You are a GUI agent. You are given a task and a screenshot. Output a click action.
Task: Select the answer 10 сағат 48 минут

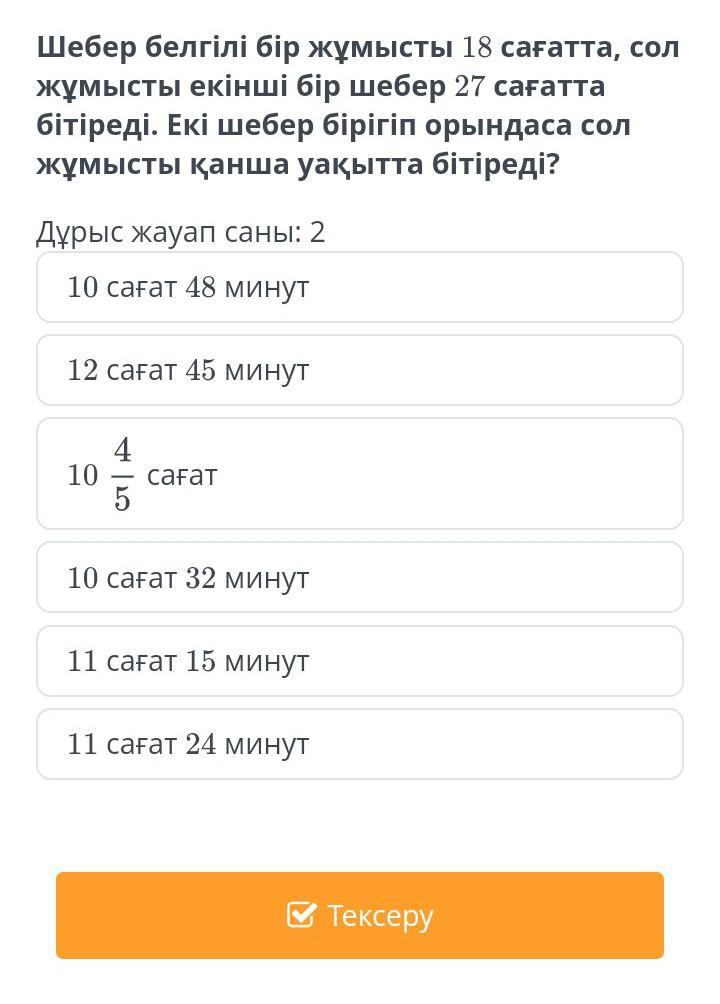(x=360, y=287)
